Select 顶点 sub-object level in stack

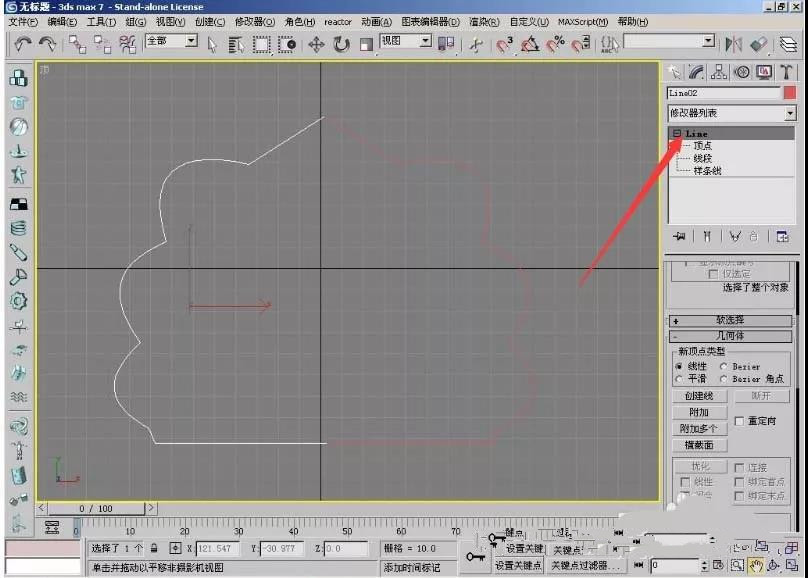point(702,146)
